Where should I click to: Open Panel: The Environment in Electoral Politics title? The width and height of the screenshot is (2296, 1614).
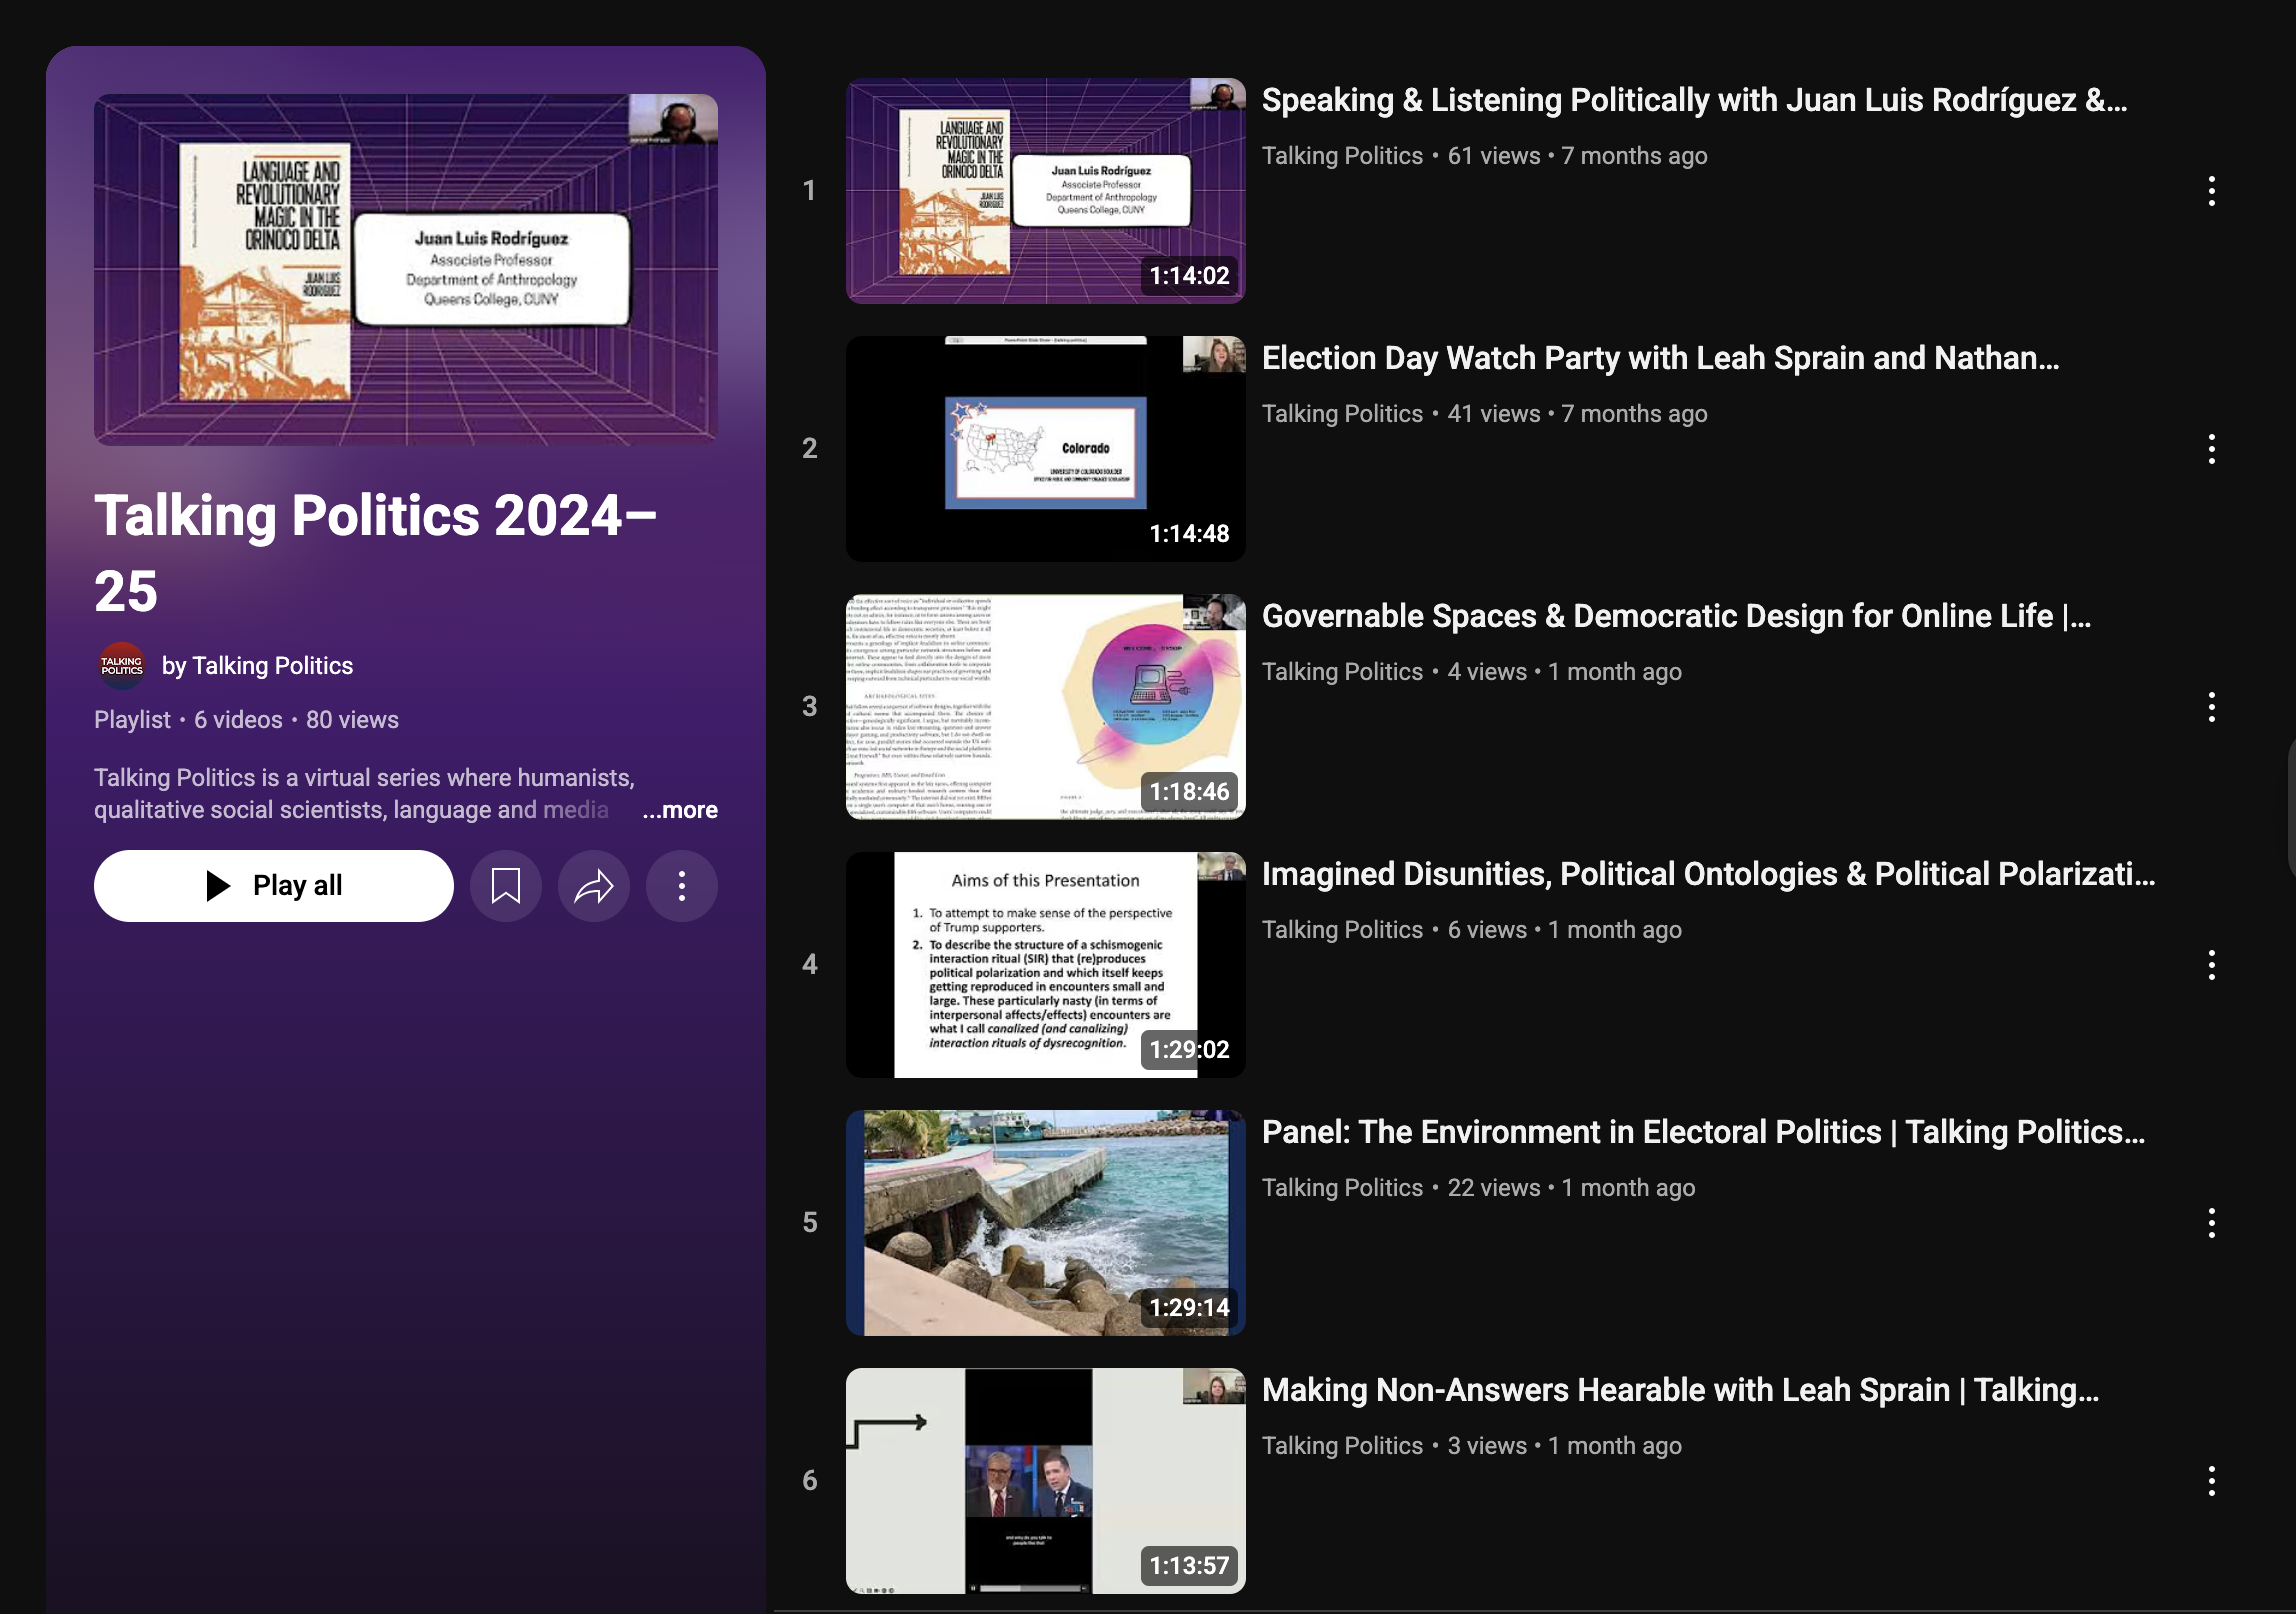point(1703,1132)
